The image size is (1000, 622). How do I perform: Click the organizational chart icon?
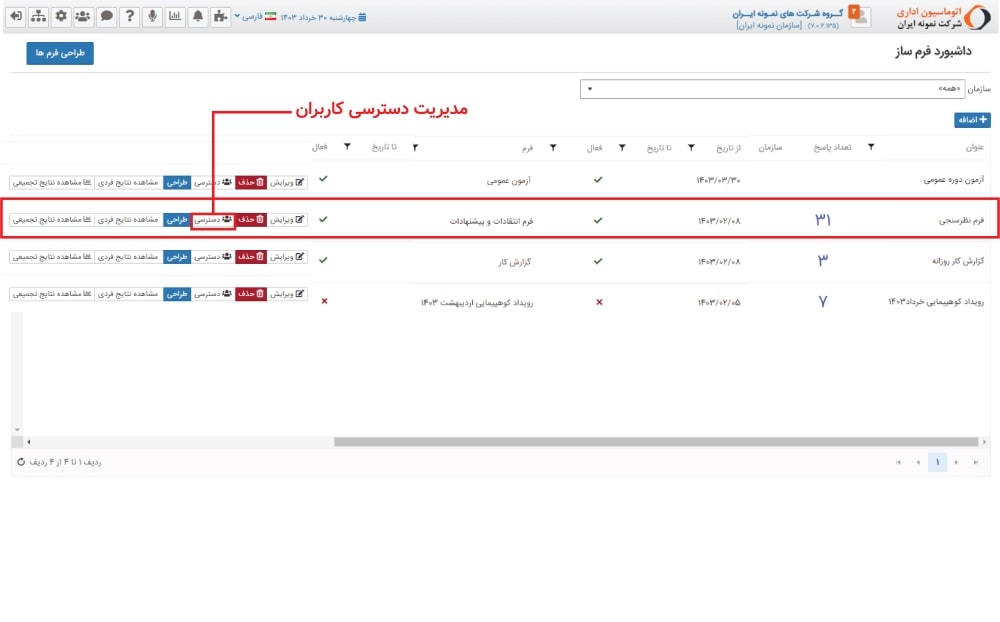click(38, 16)
